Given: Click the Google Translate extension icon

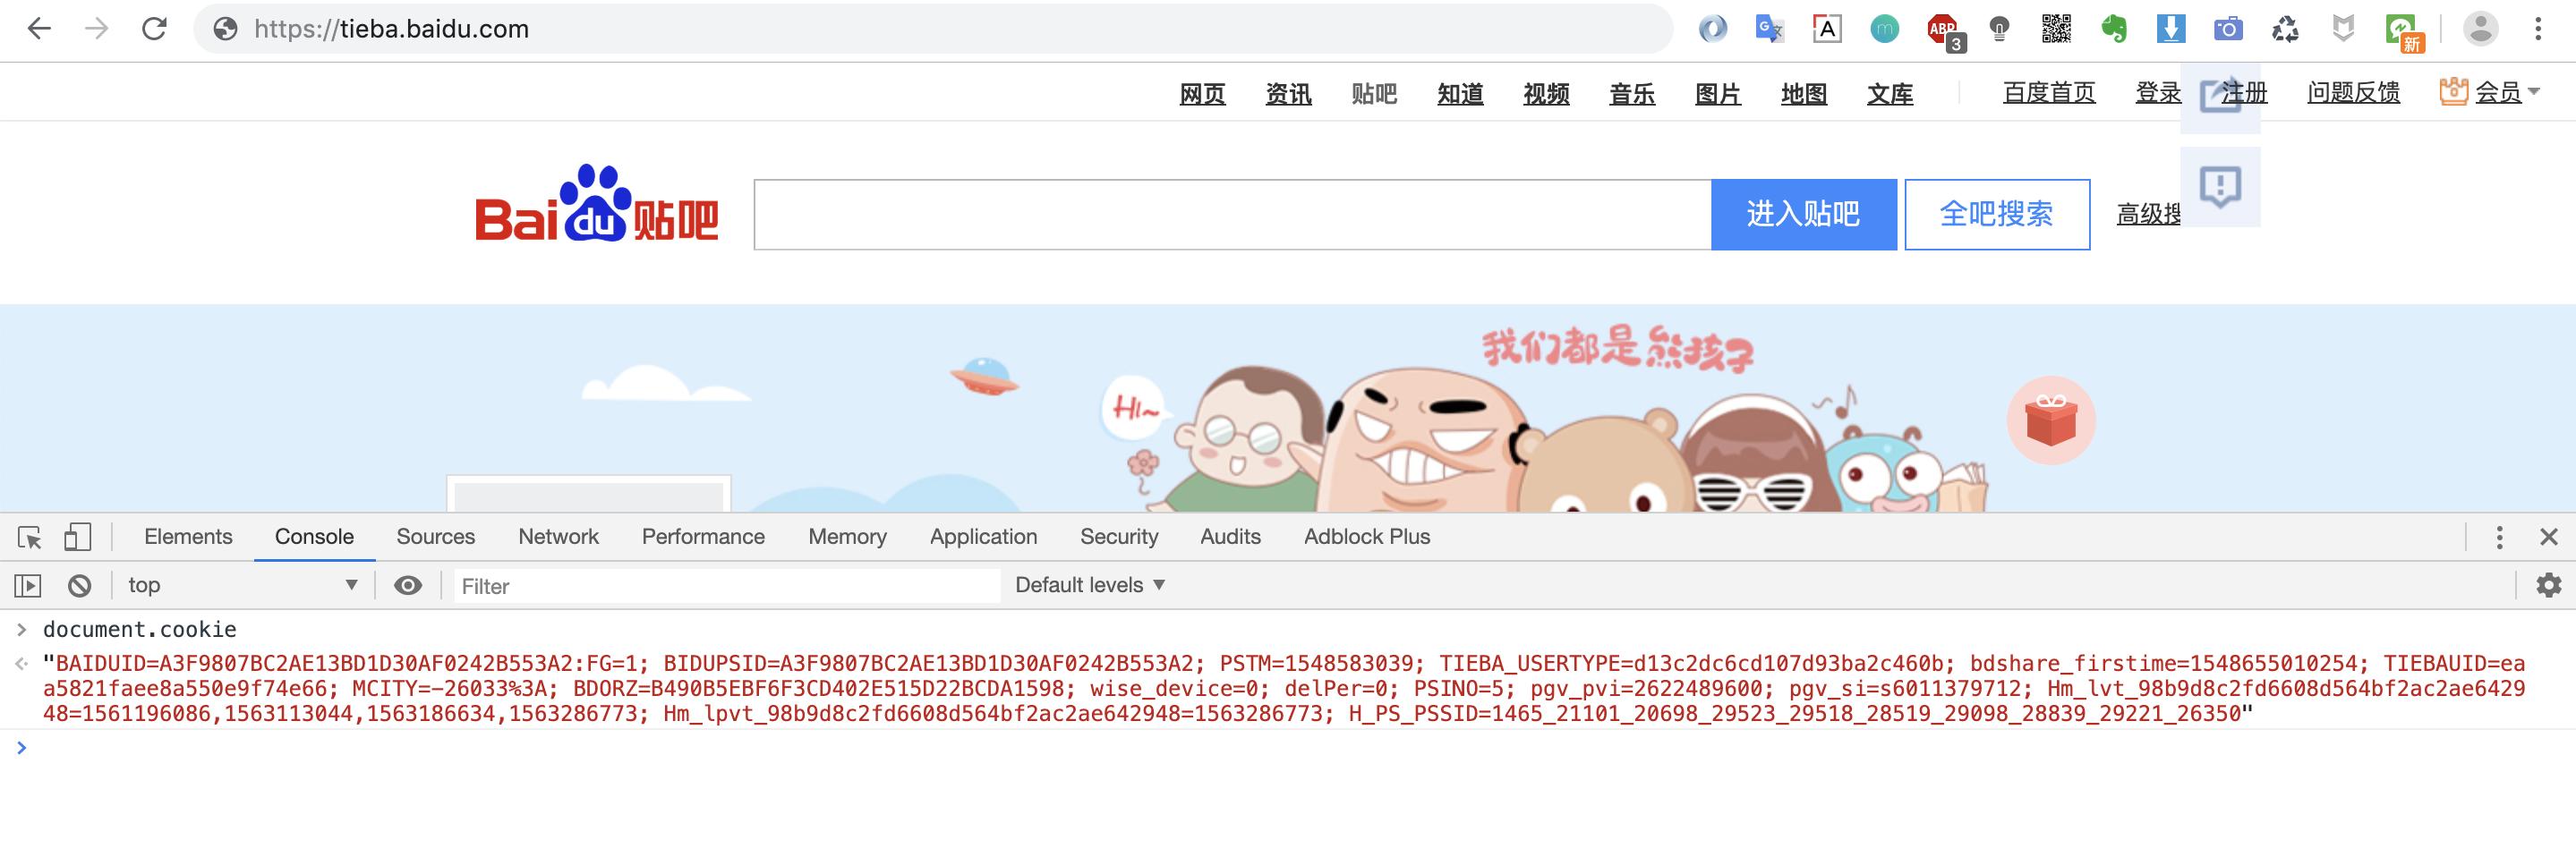Looking at the screenshot, I should tap(1768, 29).
